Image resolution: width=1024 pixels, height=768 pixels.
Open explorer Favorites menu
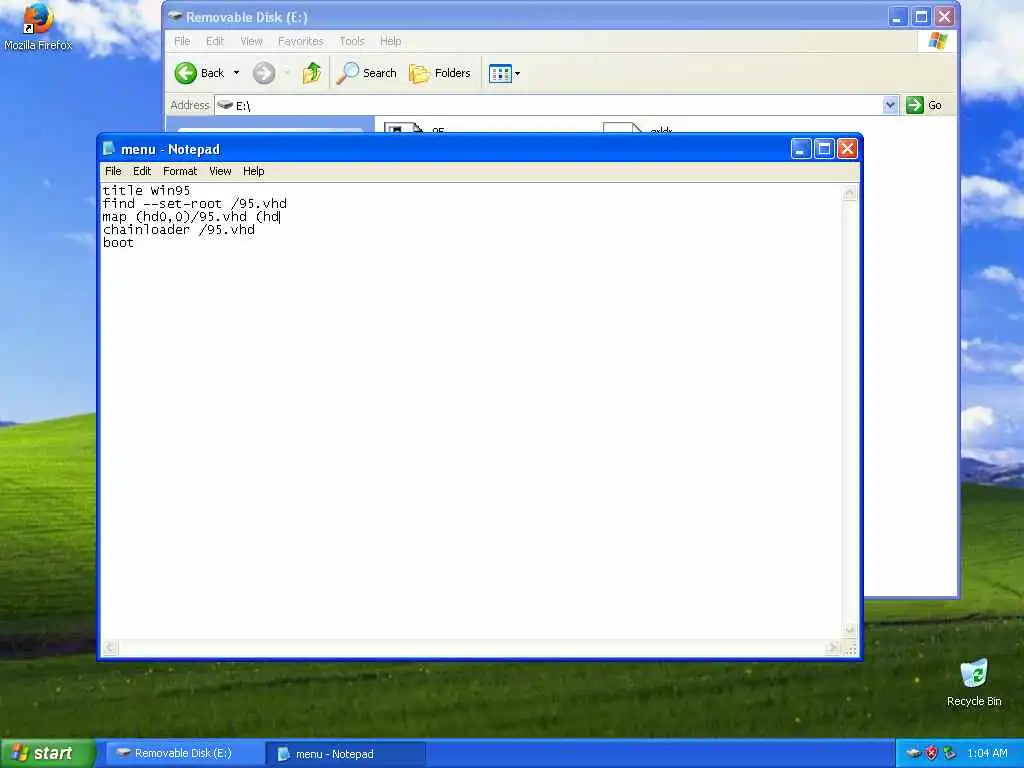[x=300, y=41]
